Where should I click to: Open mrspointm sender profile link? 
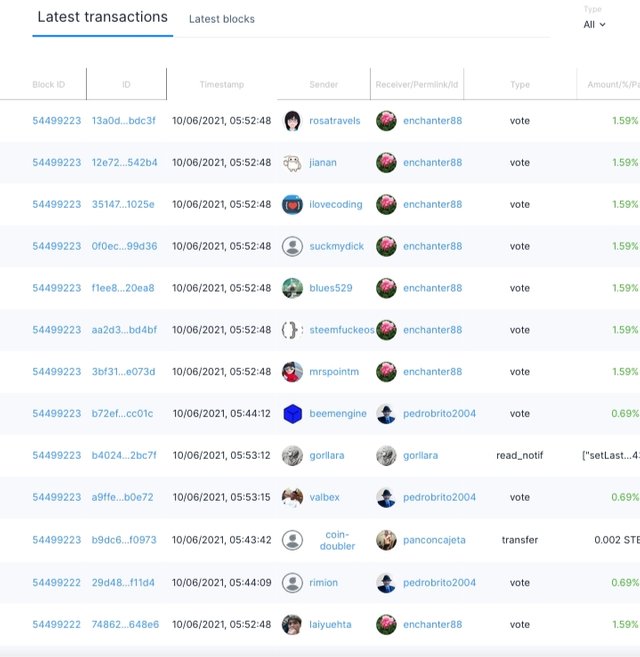(334, 372)
